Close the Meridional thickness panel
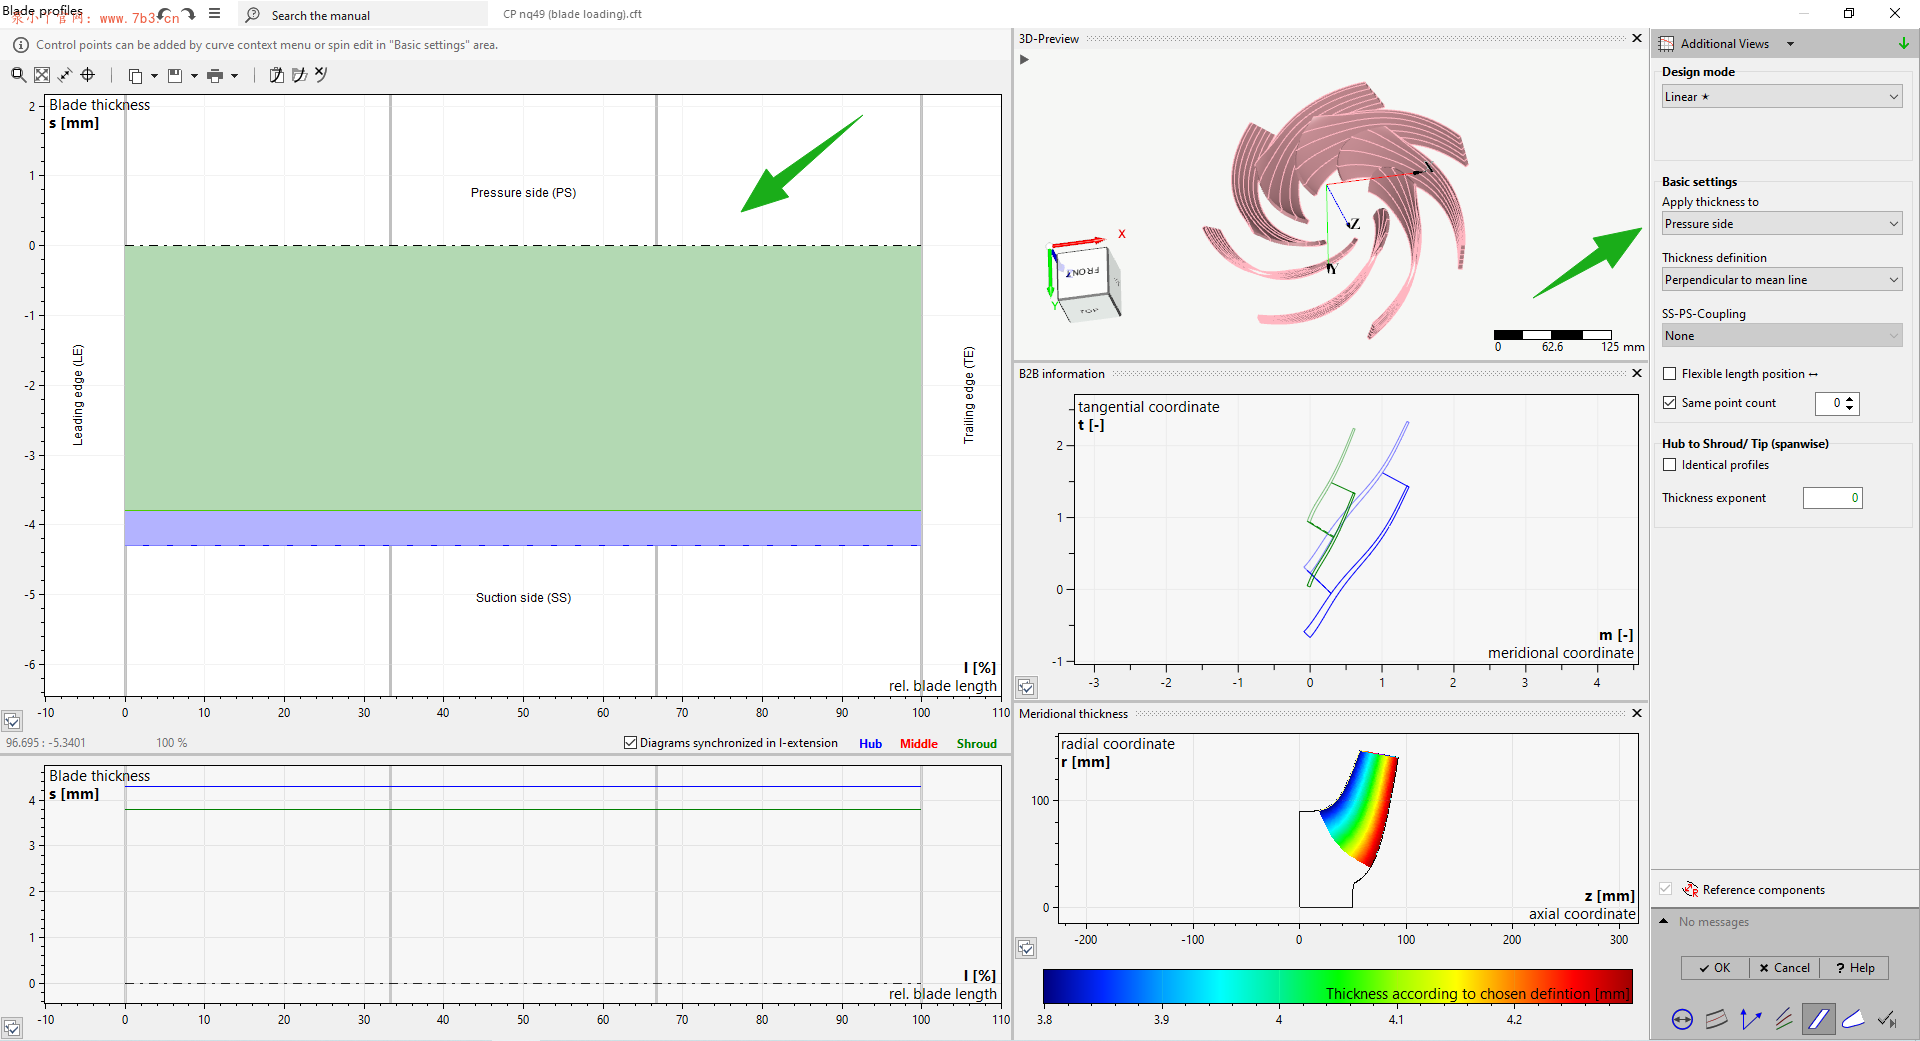Screen dimensions: 1920x1041 point(1637,713)
